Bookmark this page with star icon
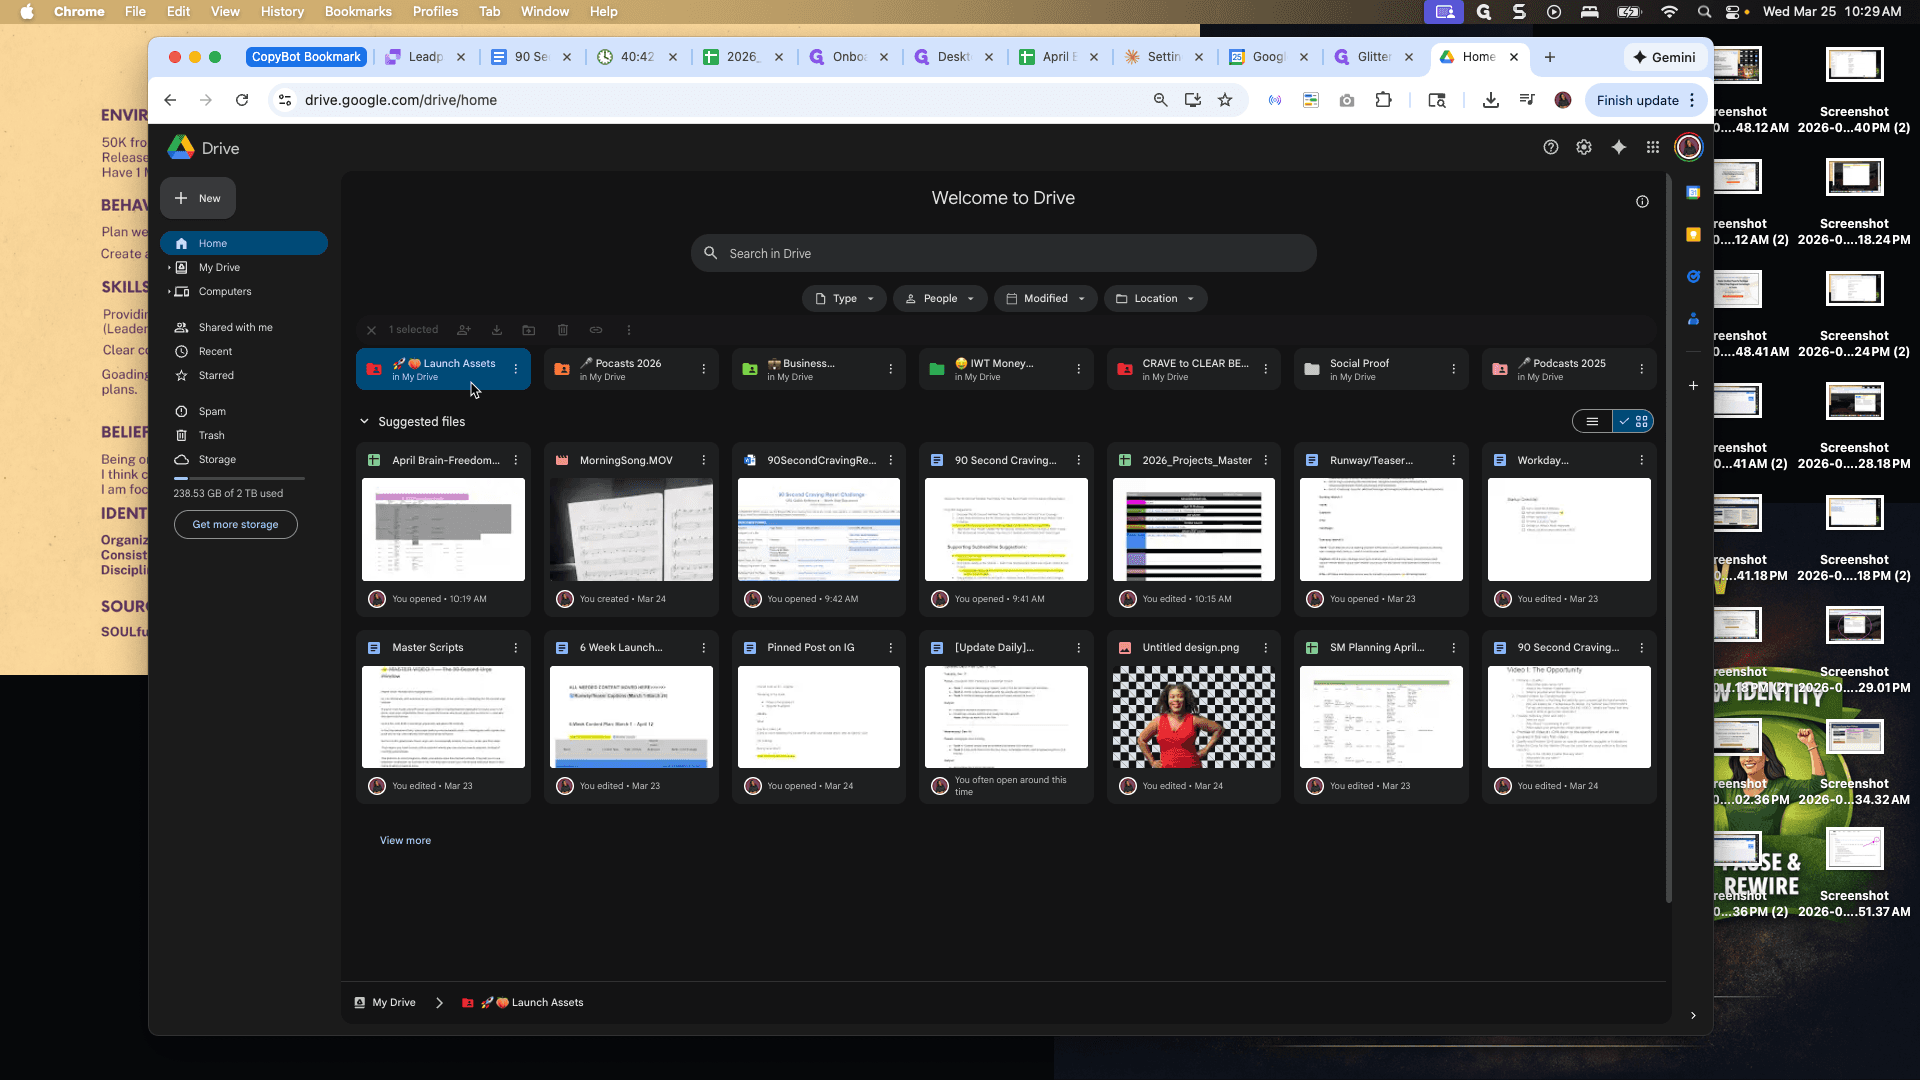Viewport: 1920px width, 1080px height. (x=1225, y=100)
